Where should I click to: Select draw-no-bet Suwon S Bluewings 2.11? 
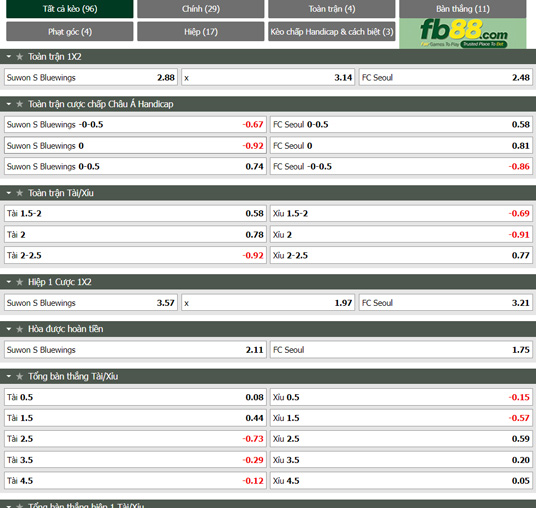135,350
